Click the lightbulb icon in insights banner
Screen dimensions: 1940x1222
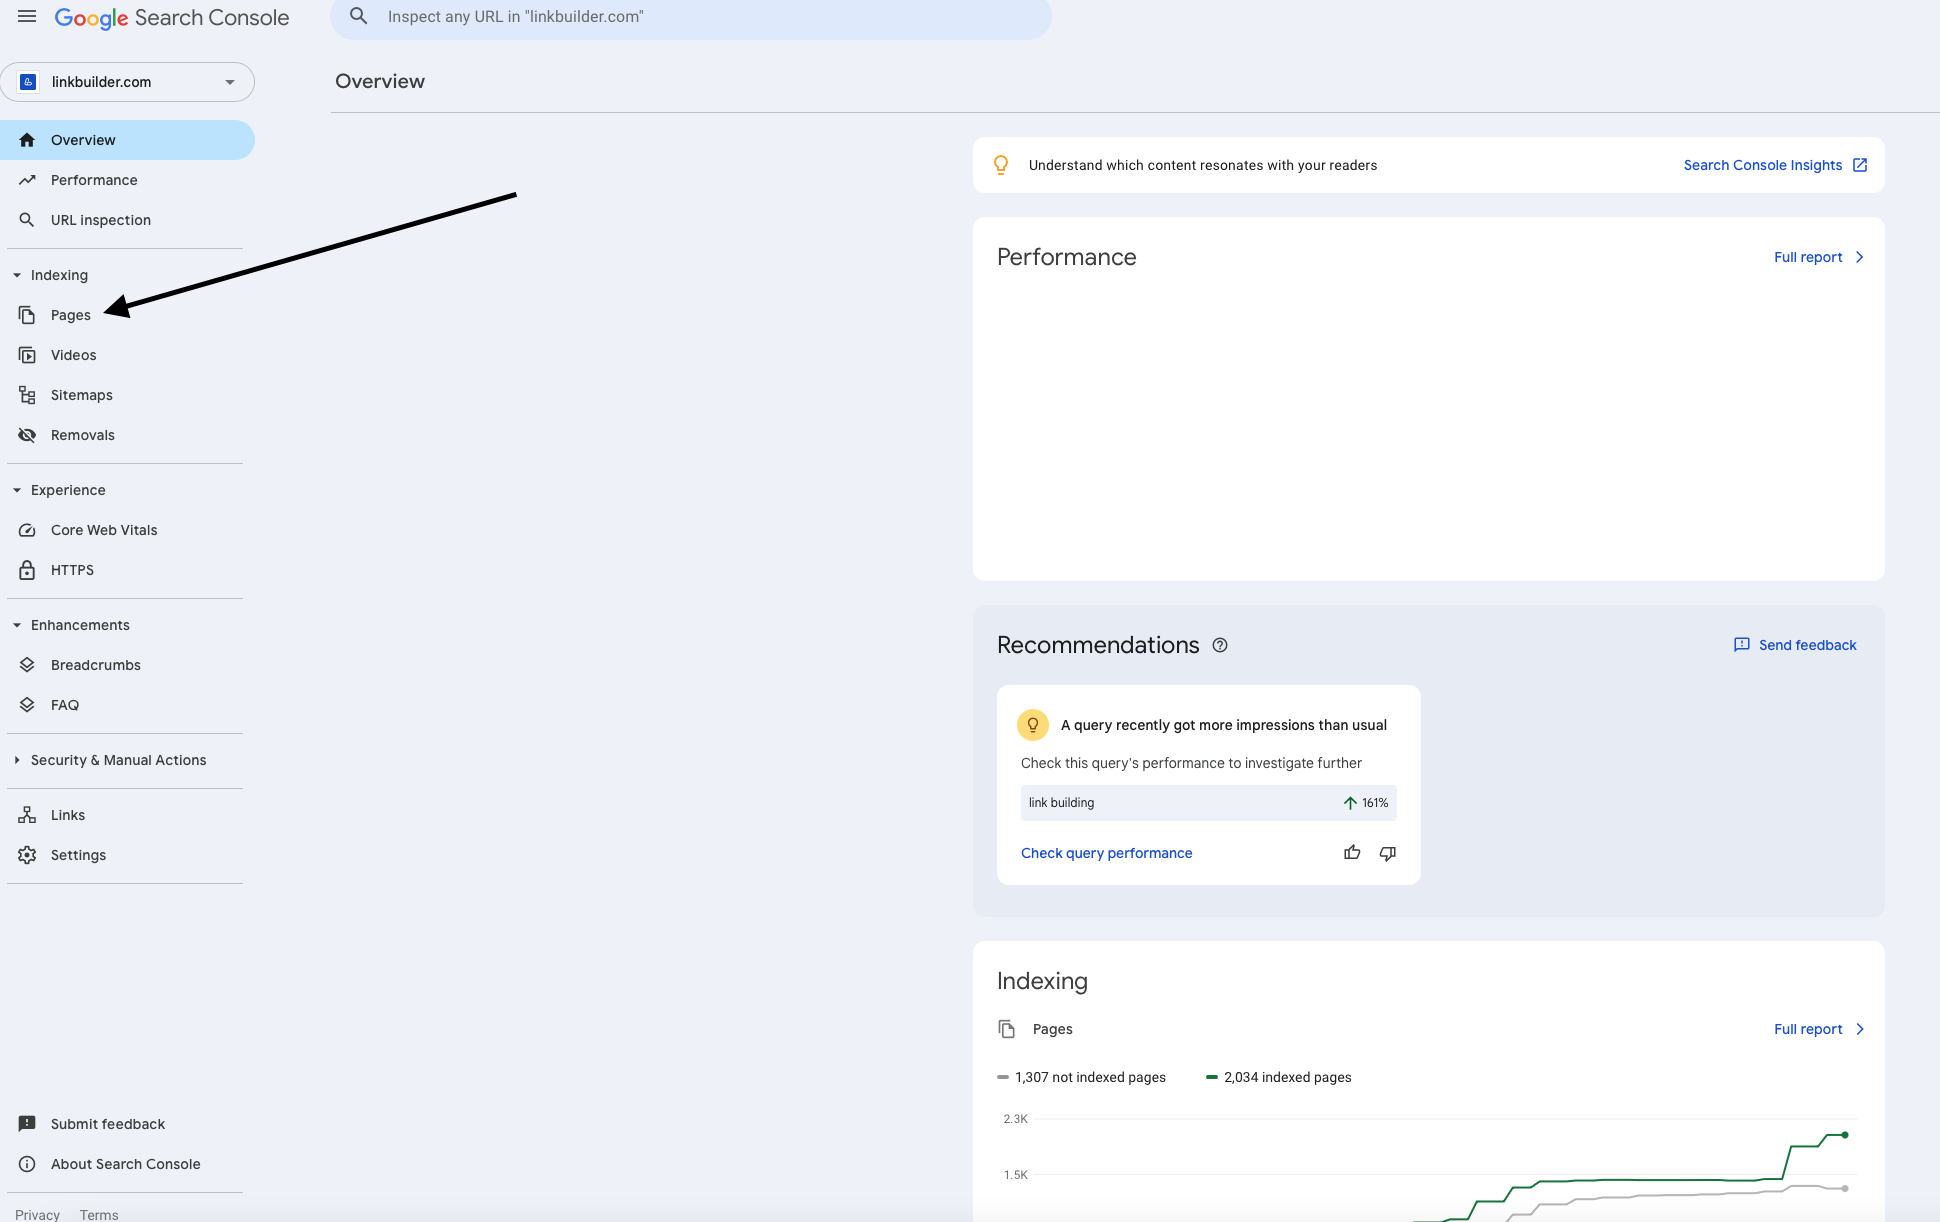(1001, 165)
